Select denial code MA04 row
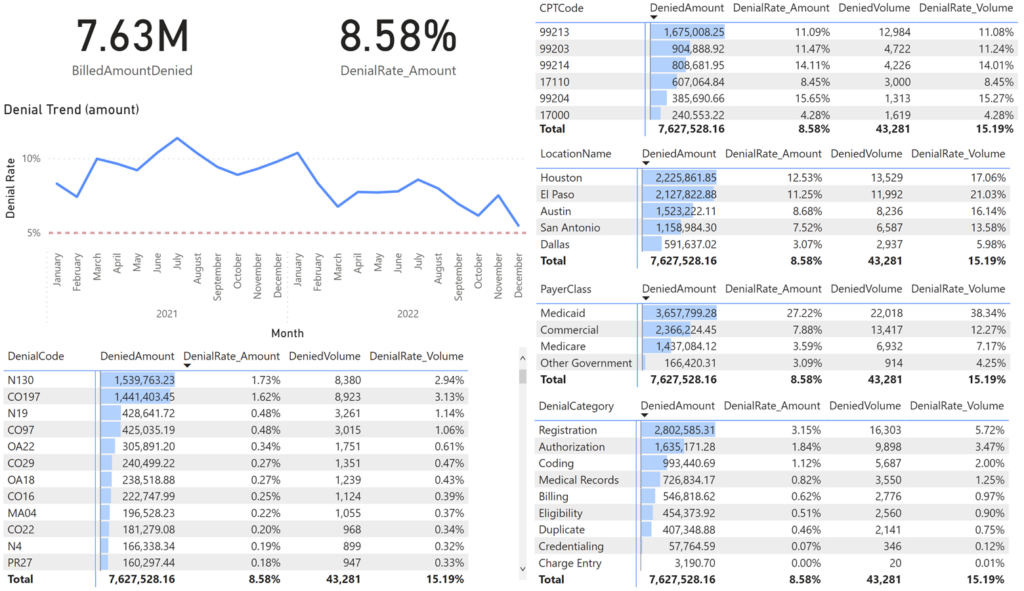This screenshot has height=591, width=1024. tap(236, 513)
